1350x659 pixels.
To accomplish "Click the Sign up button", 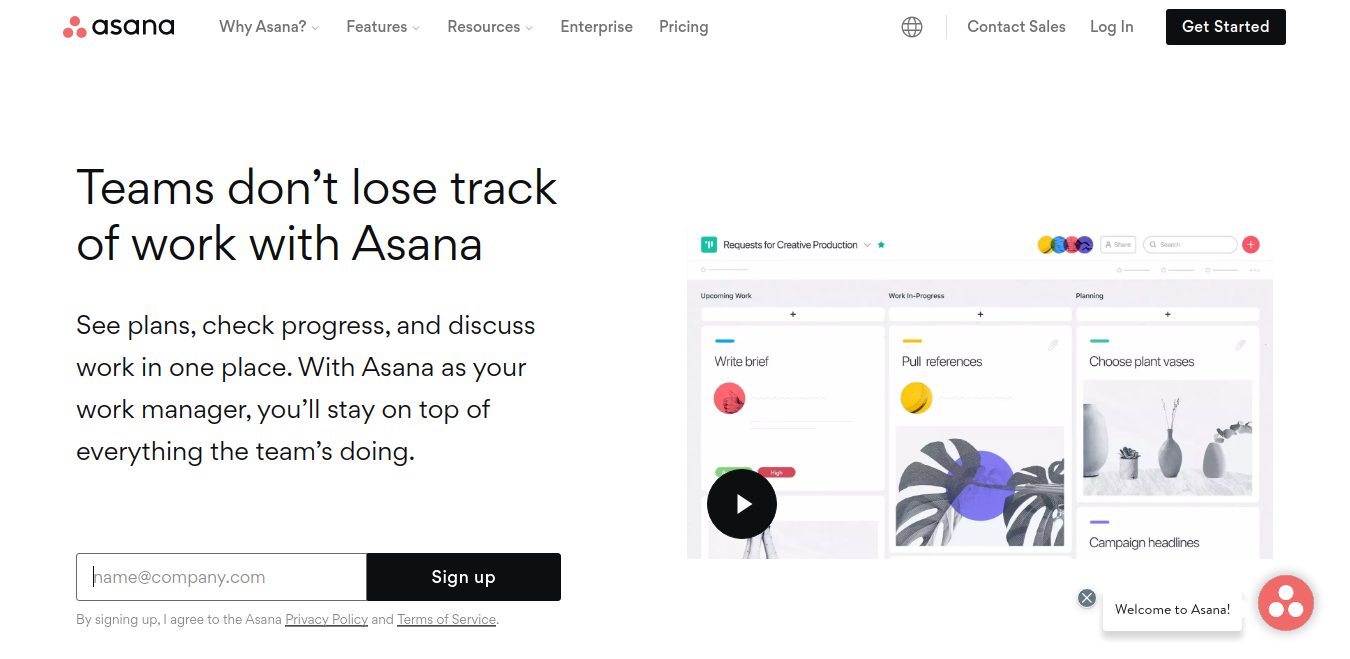I will click(x=464, y=577).
